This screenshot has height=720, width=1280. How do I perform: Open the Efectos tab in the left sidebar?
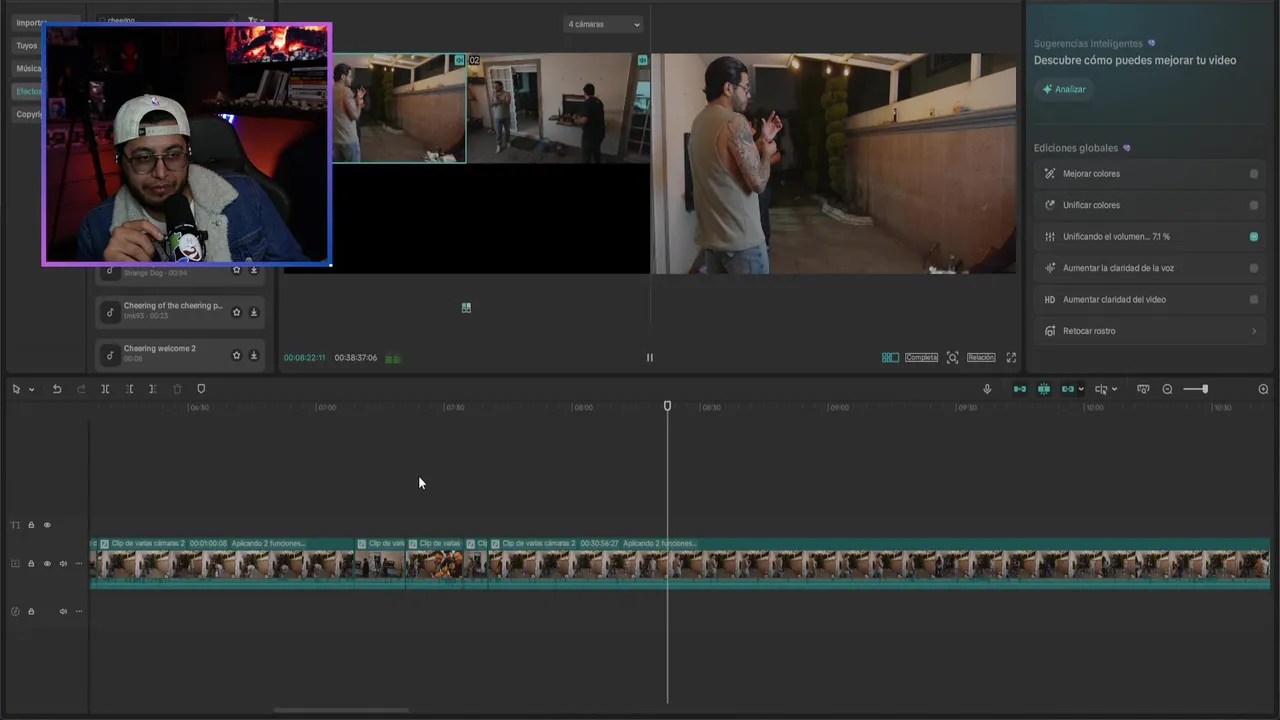pos(27,91)
